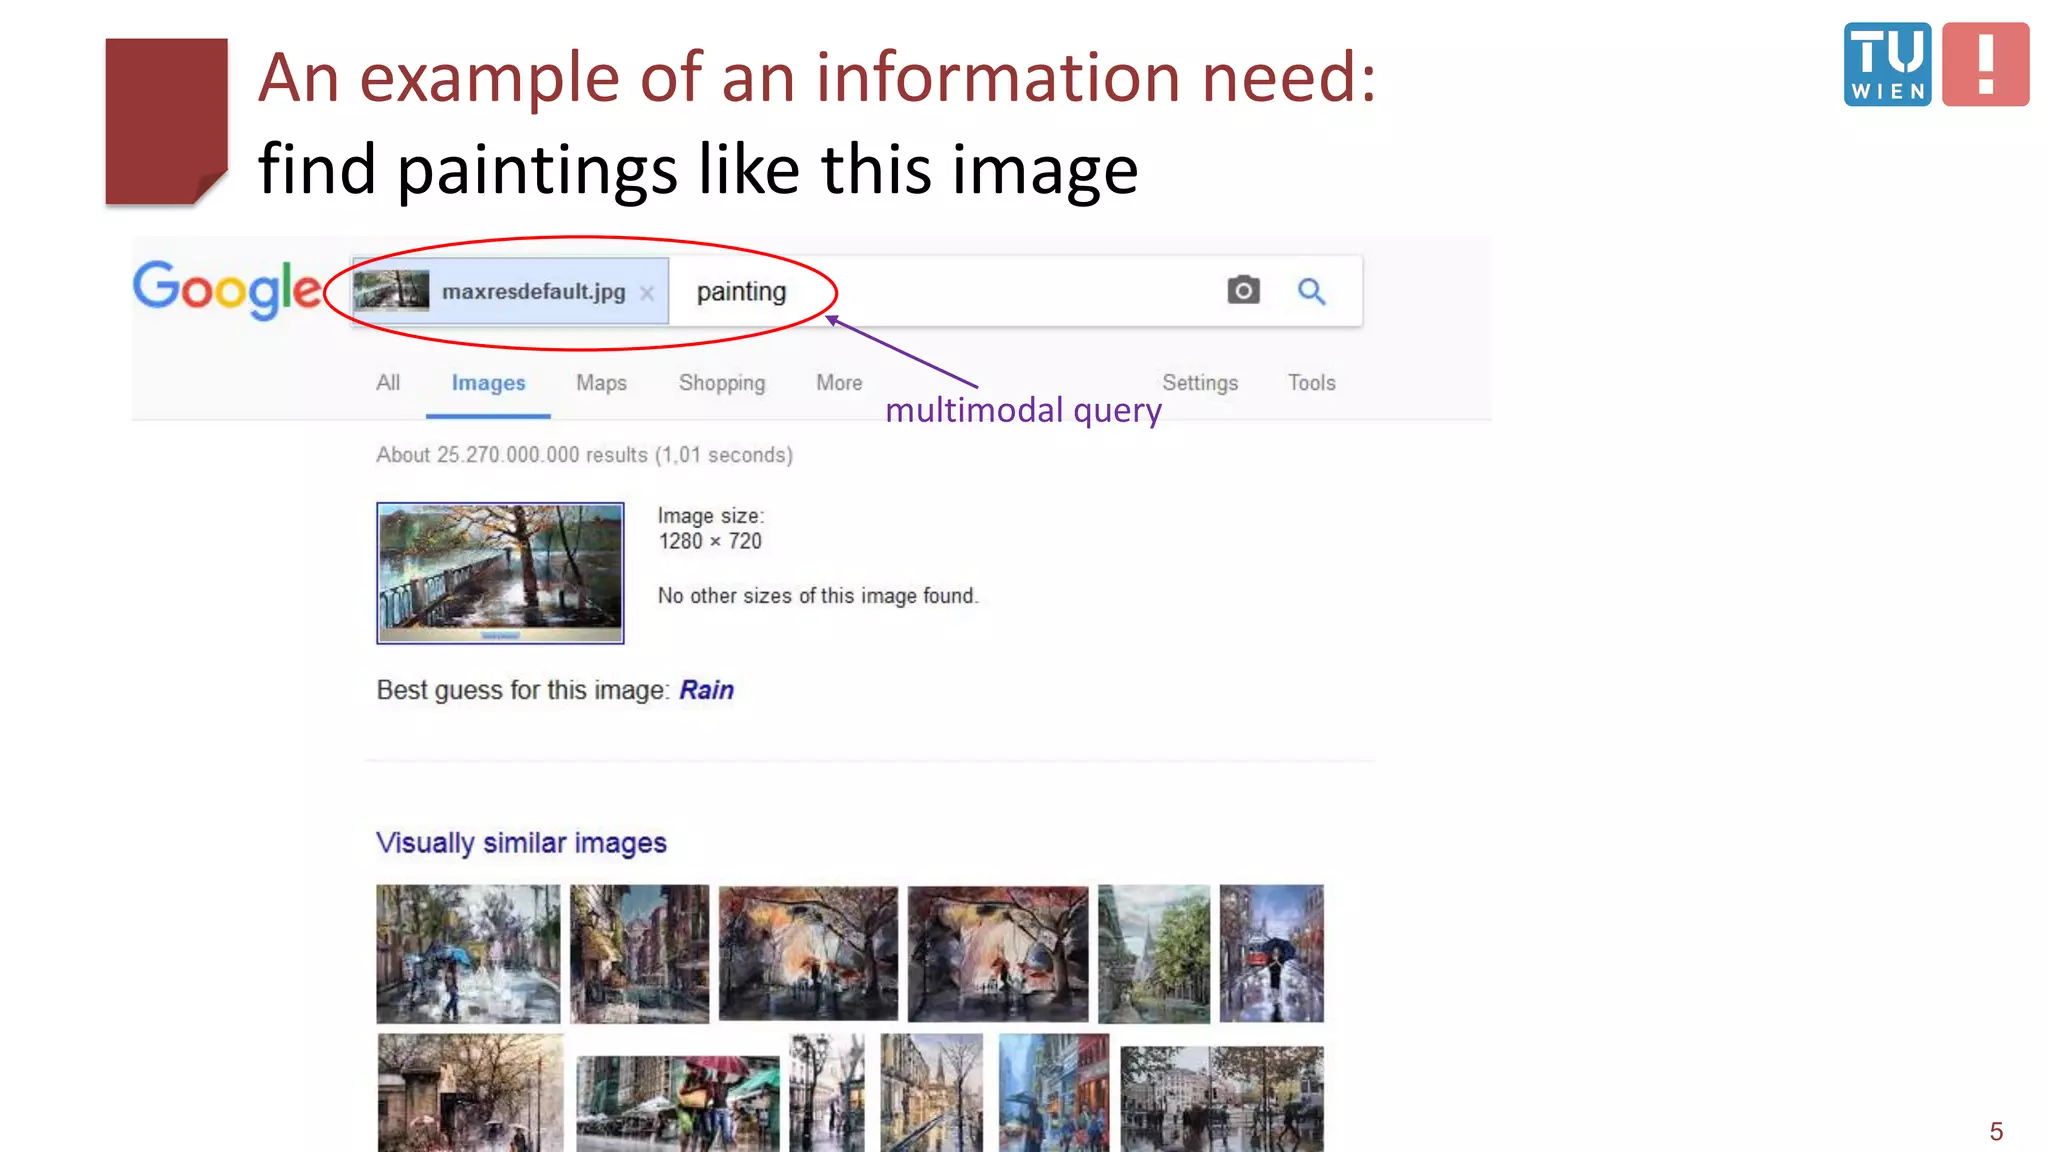Click second similar image of narrow street

tap(639, 953)
